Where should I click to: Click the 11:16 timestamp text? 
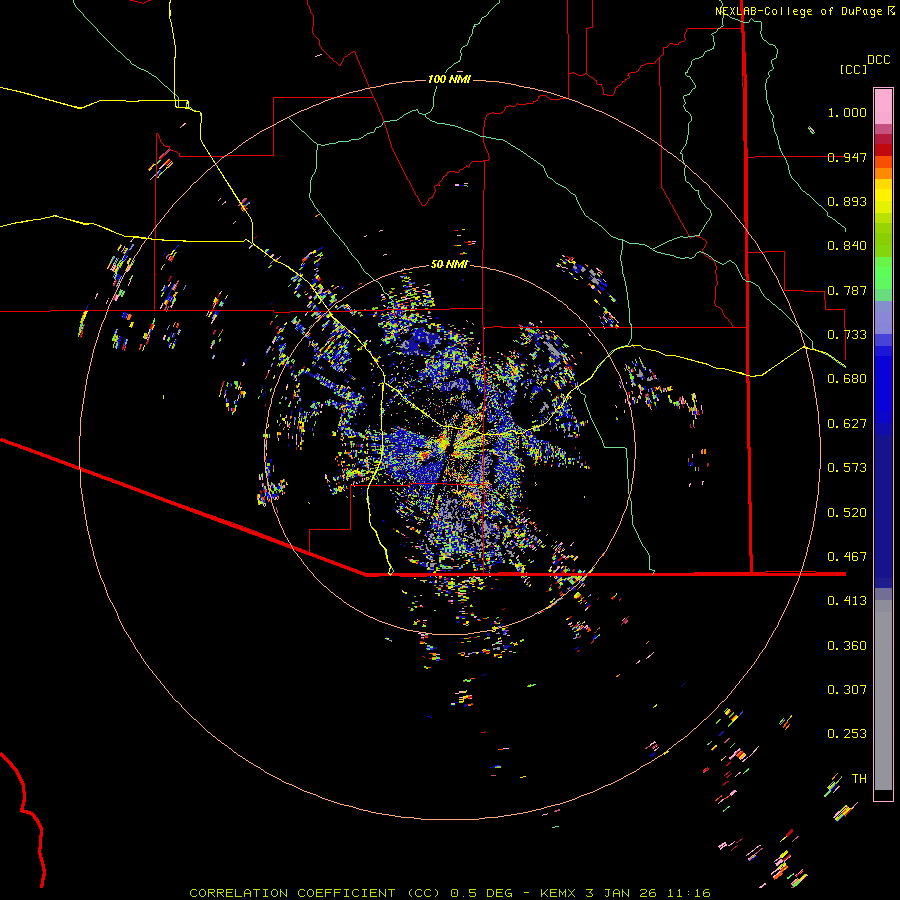[689, 893]
